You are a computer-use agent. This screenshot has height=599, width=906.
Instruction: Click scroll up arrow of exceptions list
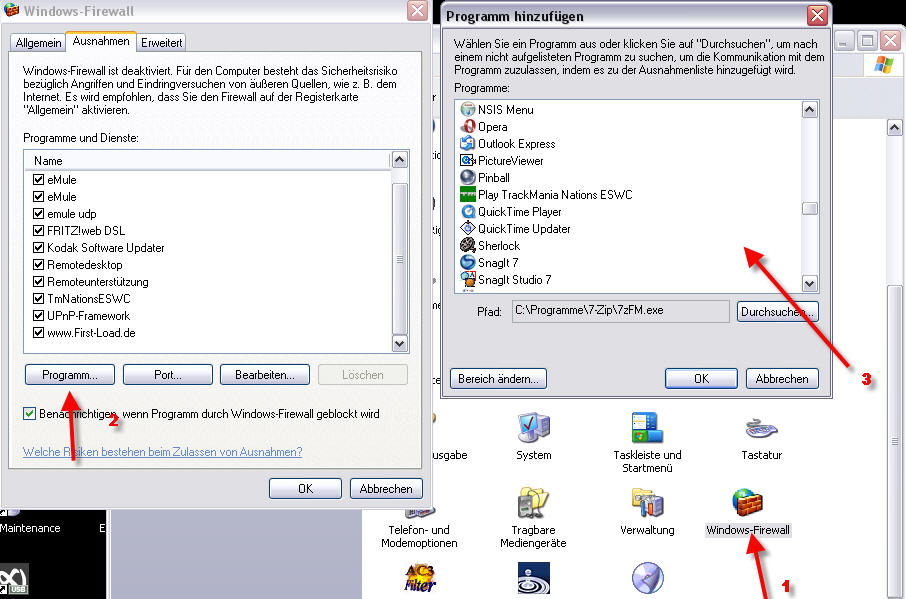pos(399,159)
